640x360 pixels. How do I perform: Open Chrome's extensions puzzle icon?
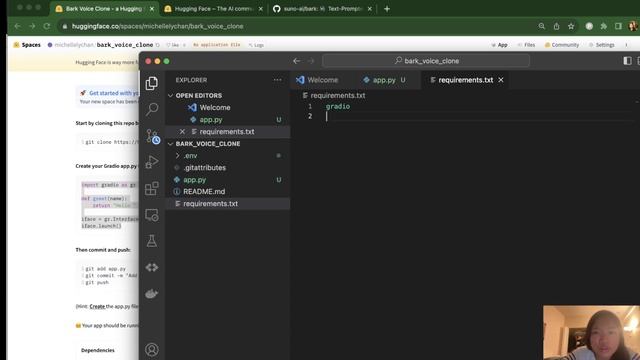tap(604, 26)
